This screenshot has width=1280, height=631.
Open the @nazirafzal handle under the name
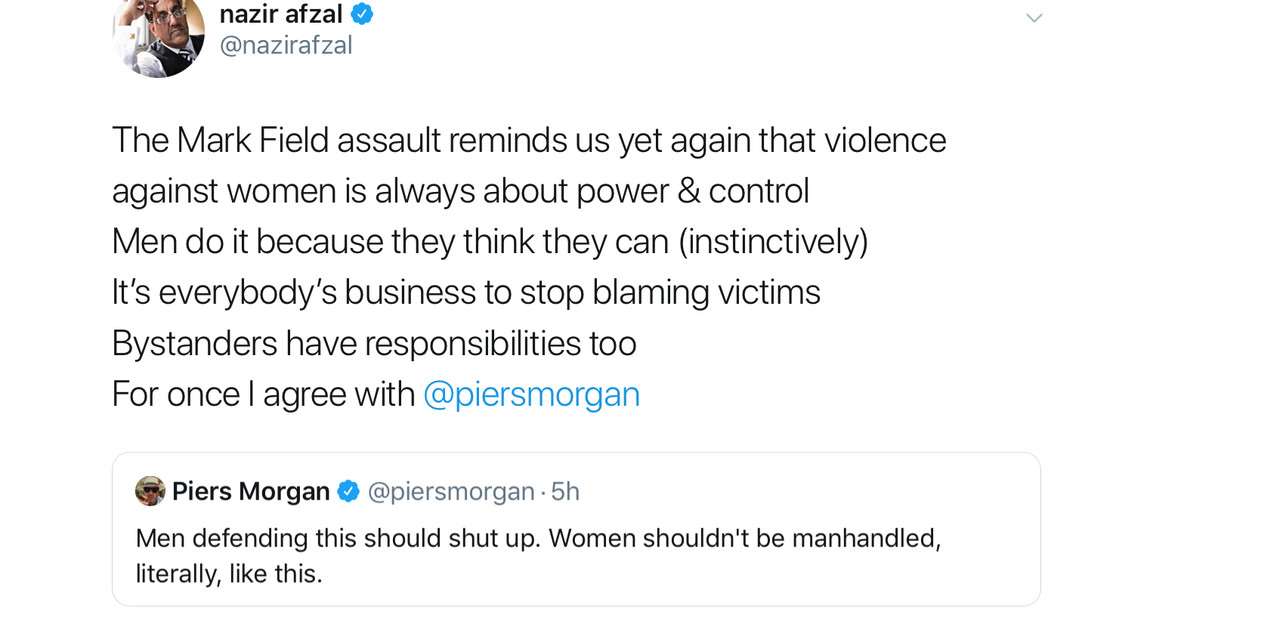pos(286,45)
